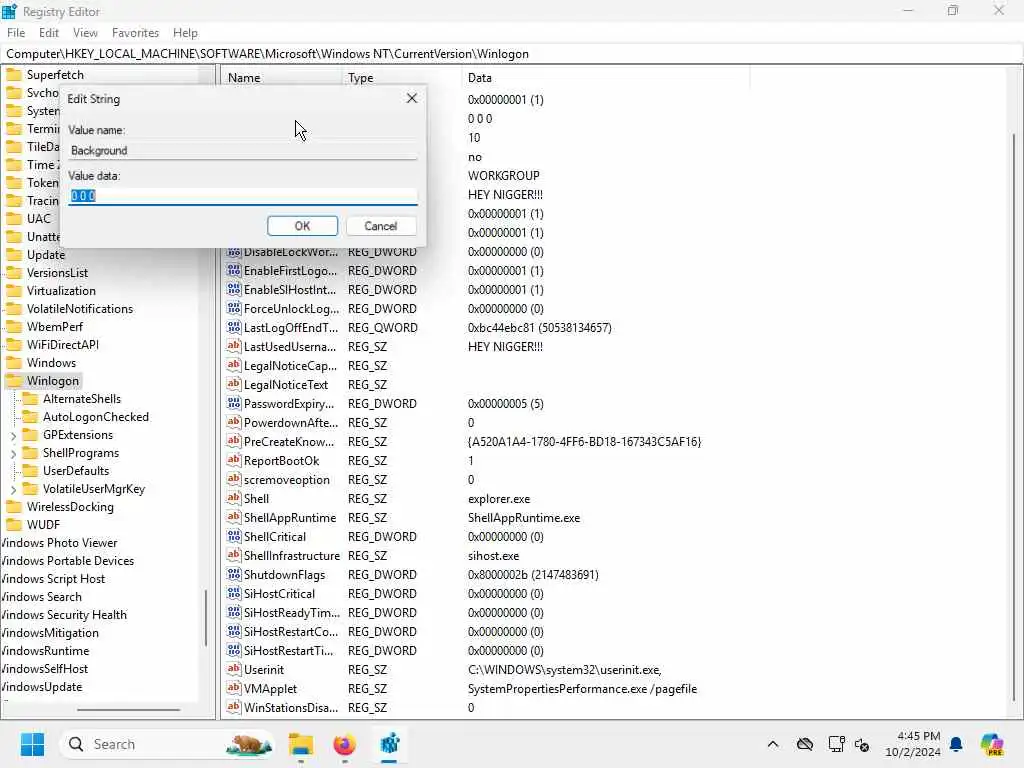Click the DWORD icon beside DisableLockWor...
Viewport: 1024px width, 768px height.
pos(233,252)
